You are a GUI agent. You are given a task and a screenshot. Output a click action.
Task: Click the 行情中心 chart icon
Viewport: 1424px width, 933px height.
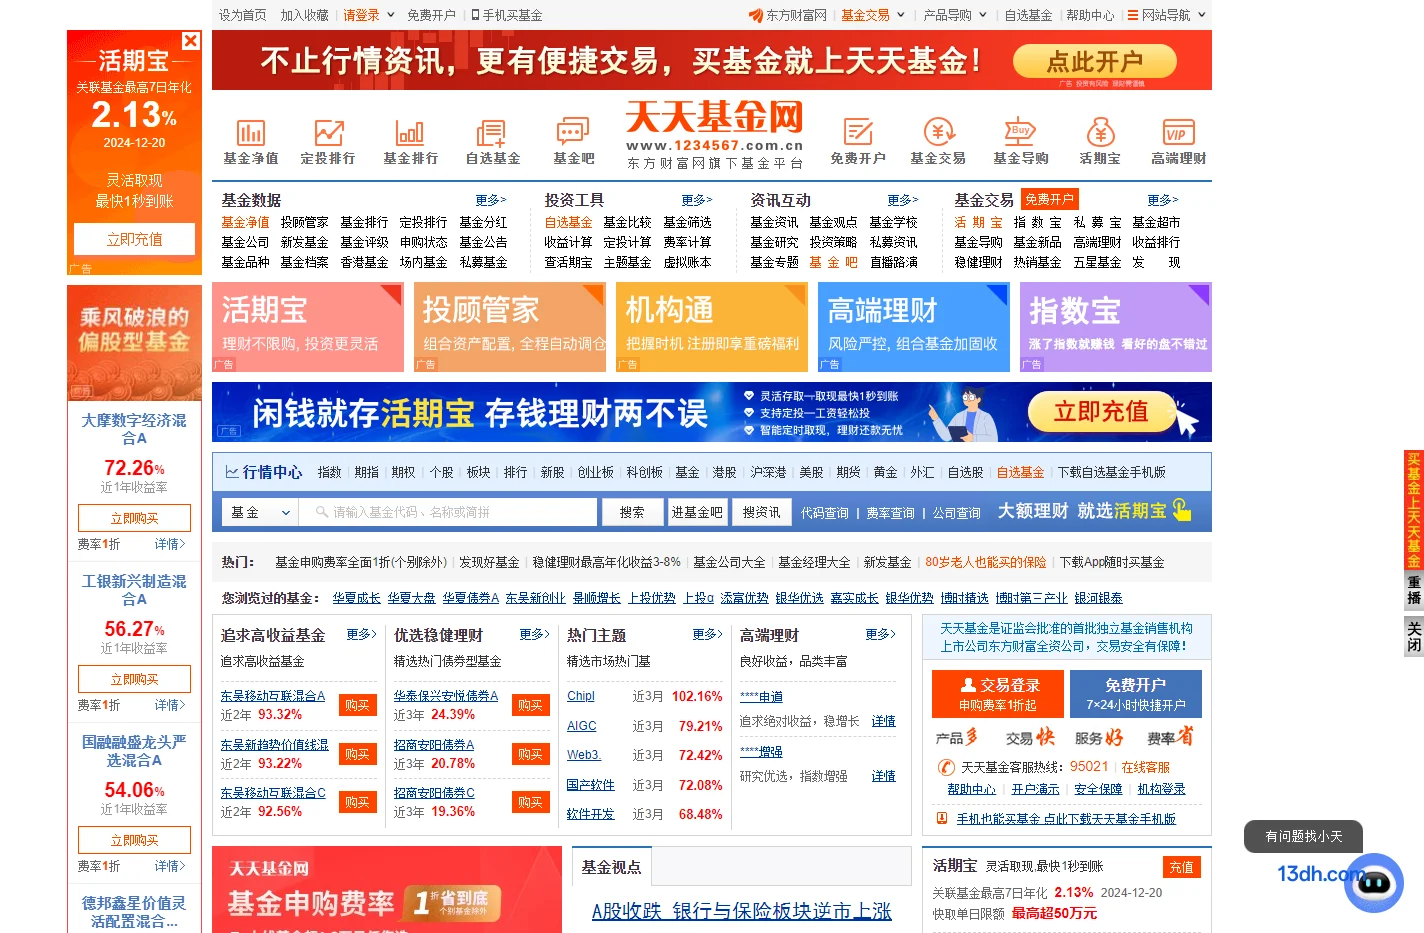point(232,472)
